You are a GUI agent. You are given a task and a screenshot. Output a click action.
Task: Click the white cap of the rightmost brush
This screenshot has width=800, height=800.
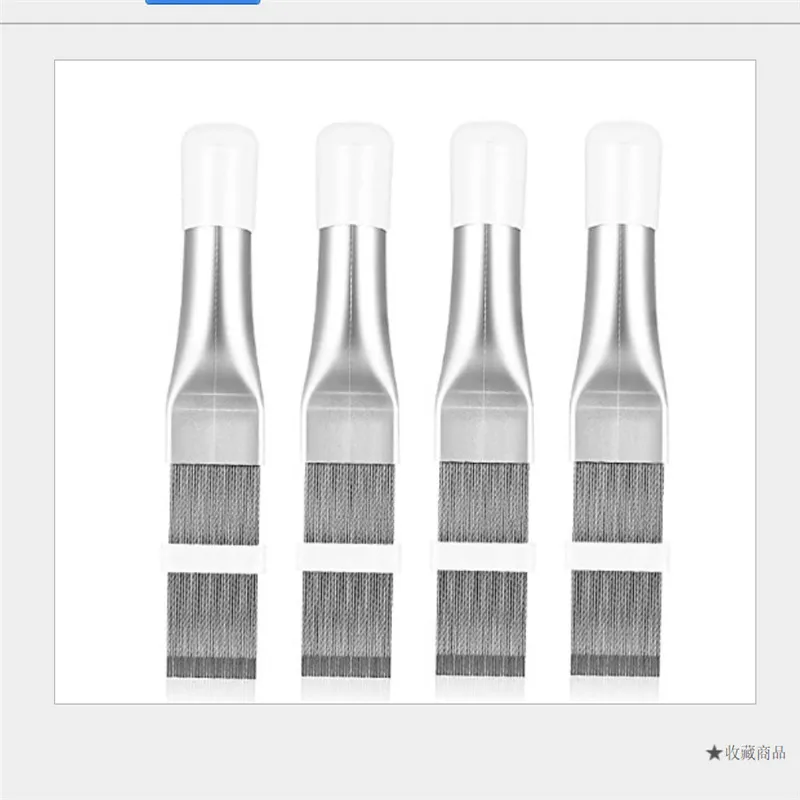point(623,174)
